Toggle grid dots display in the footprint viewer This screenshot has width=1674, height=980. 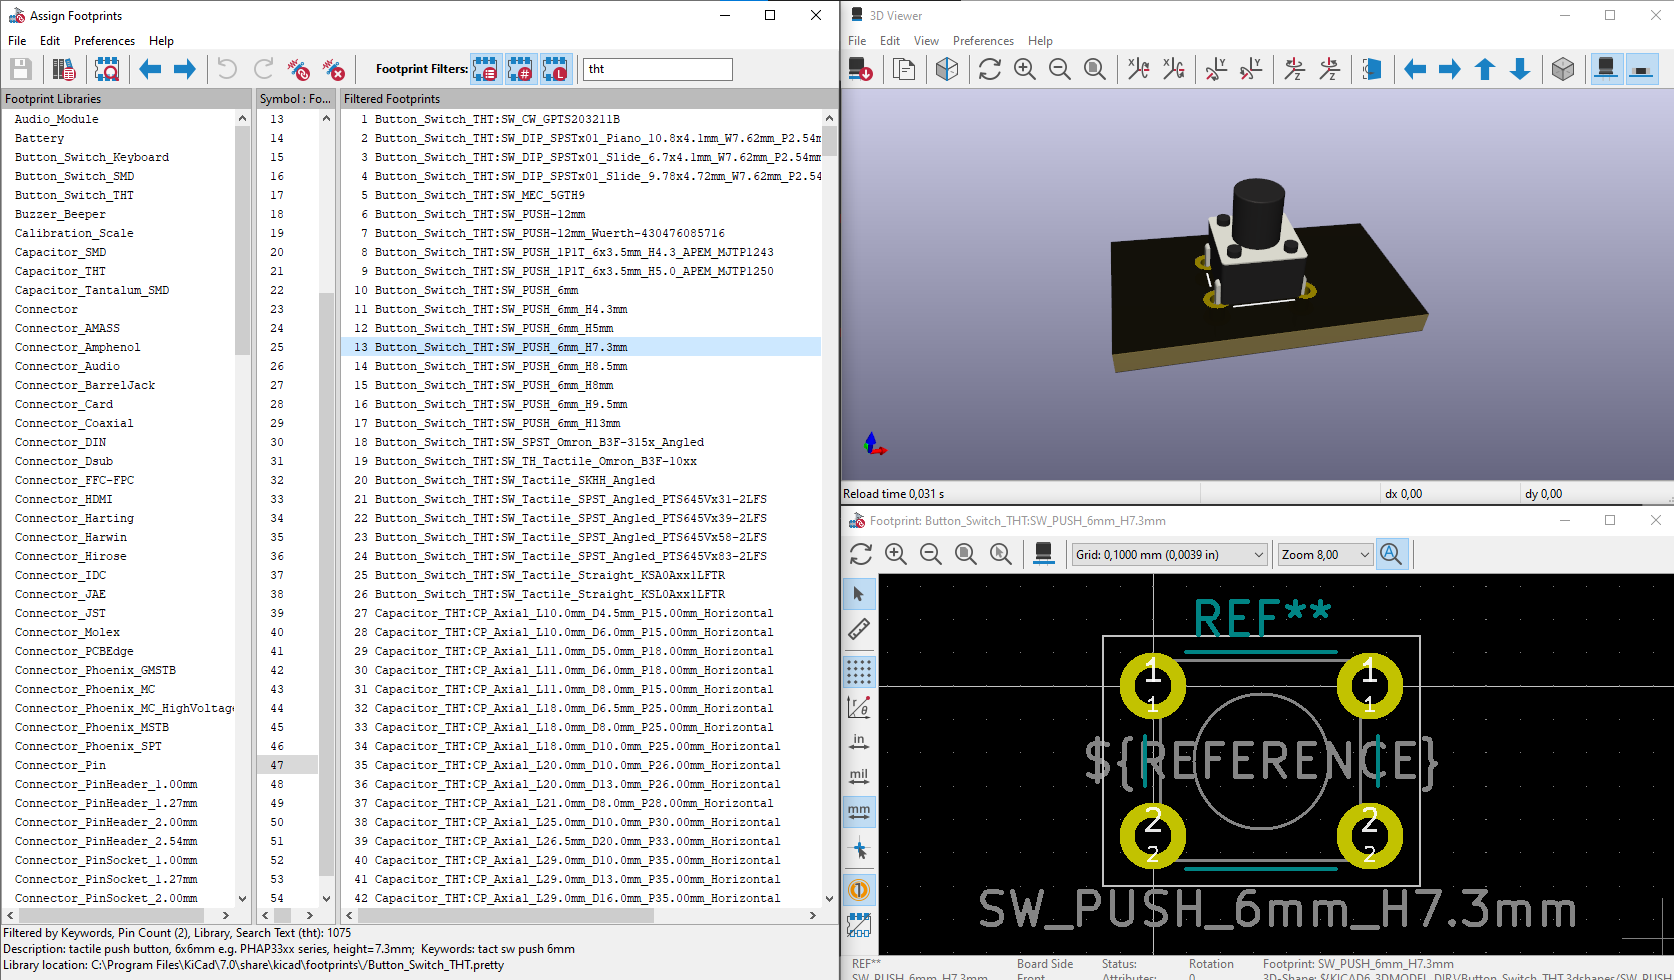pyautogui.click(x=859, y=671)
